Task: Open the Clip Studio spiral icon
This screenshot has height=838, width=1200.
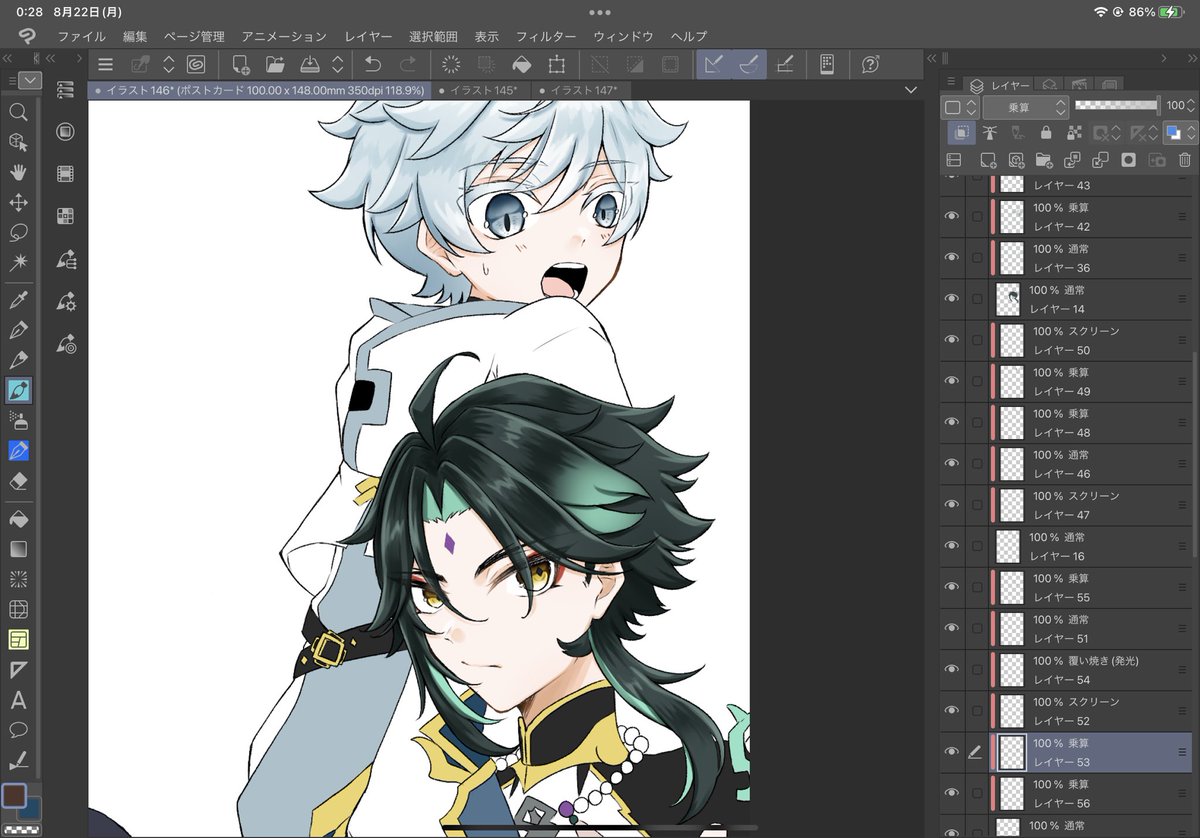Action: (x=197, y=65)
